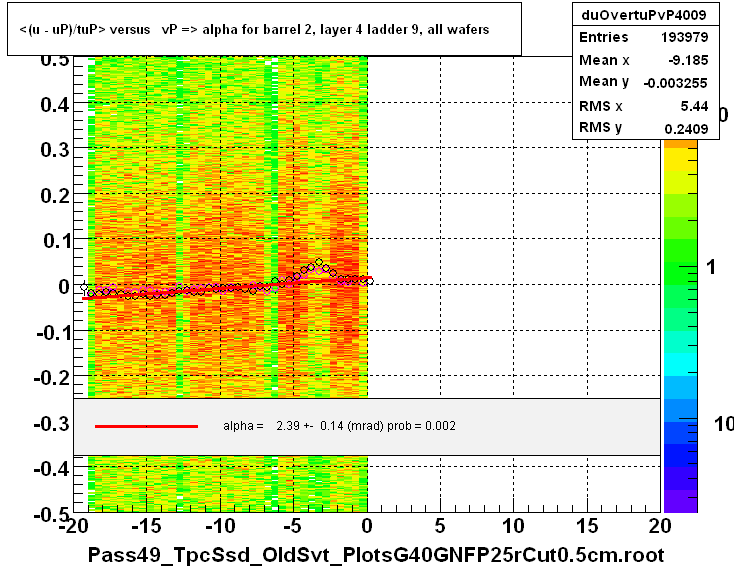Click the RMS y 0.2409 row
Viewport: 734px width, 569px height.
tap(645, 128)
